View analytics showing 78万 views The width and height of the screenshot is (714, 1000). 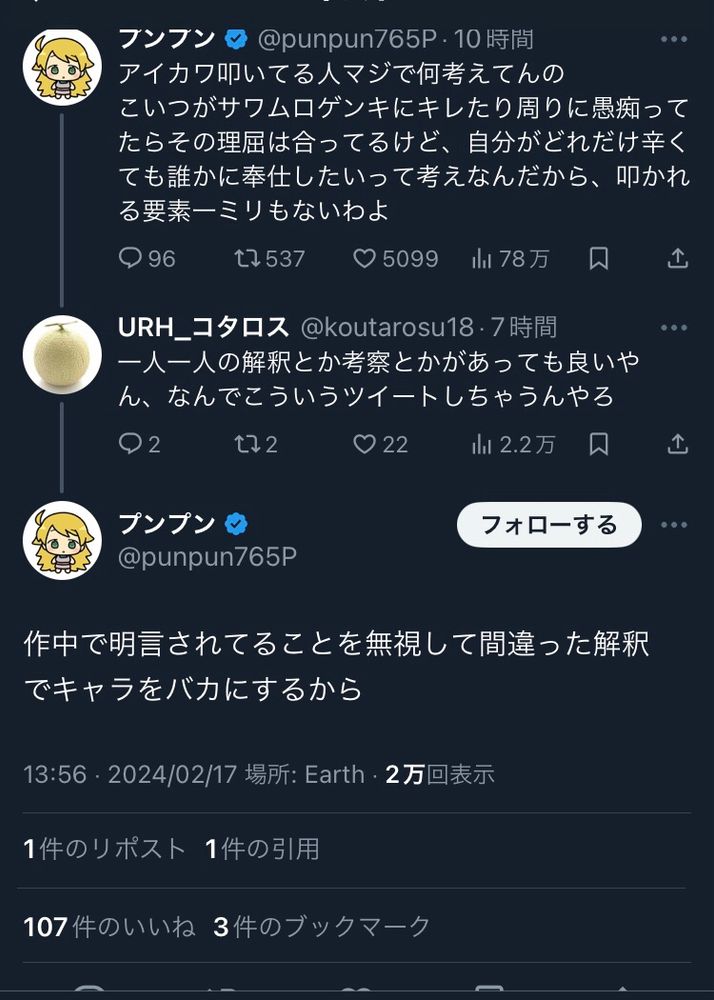click(x=510, y=258)
